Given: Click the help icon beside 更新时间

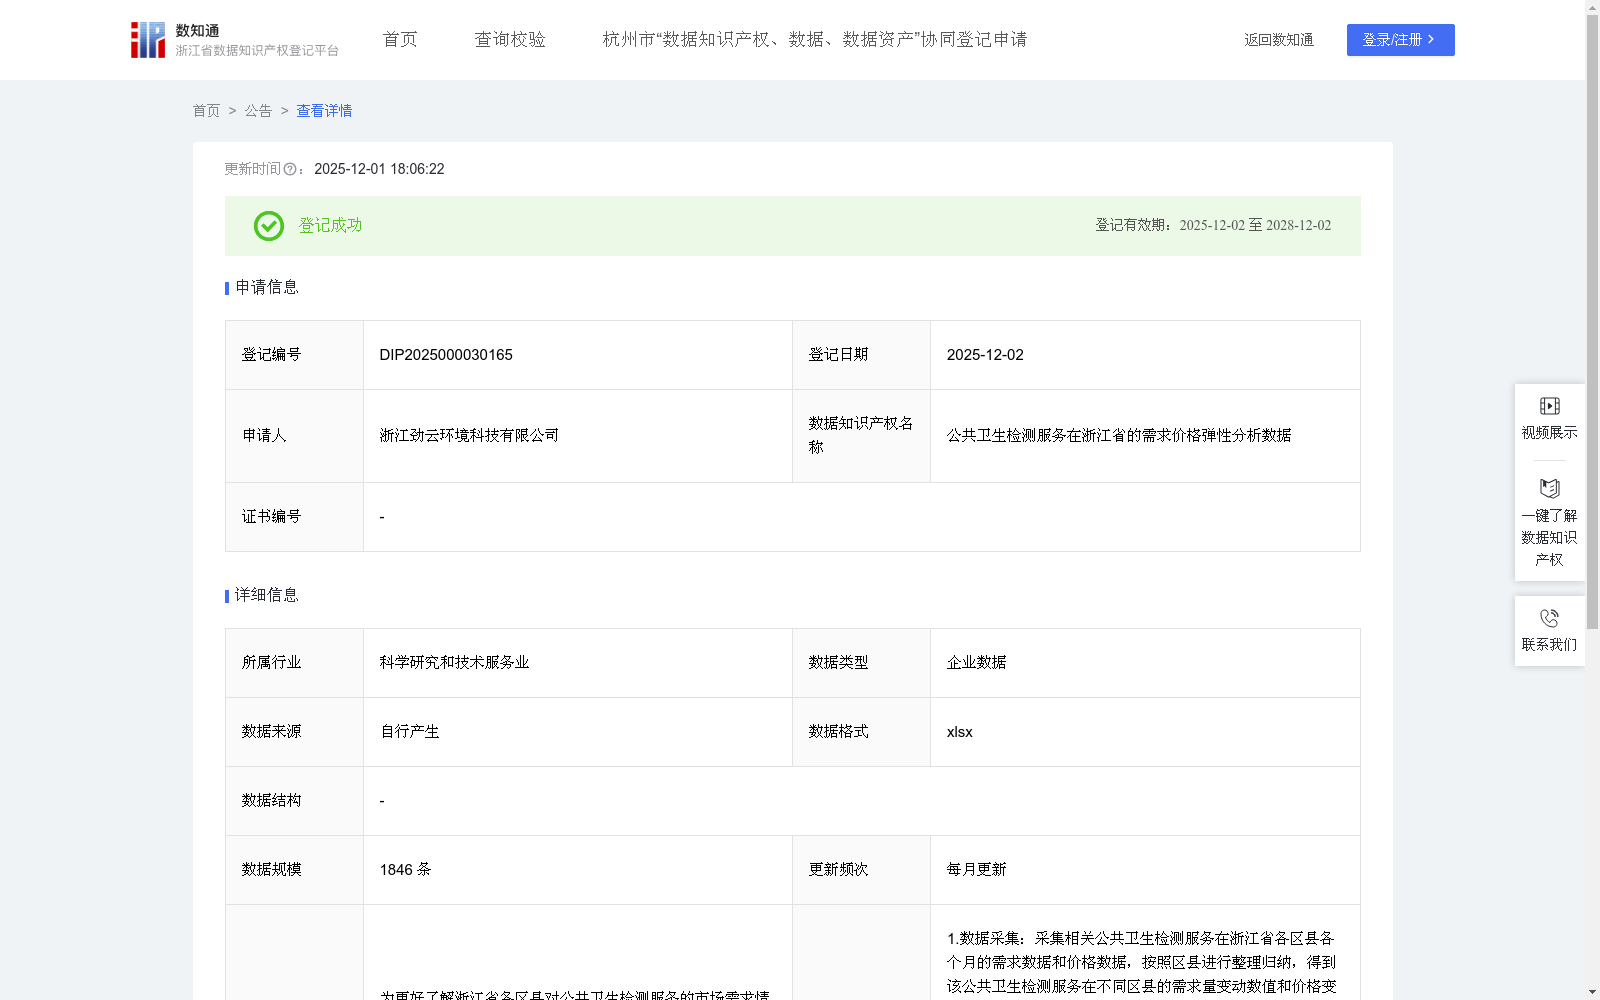Looking at the screenshot, I should click(x=290, y=169).
